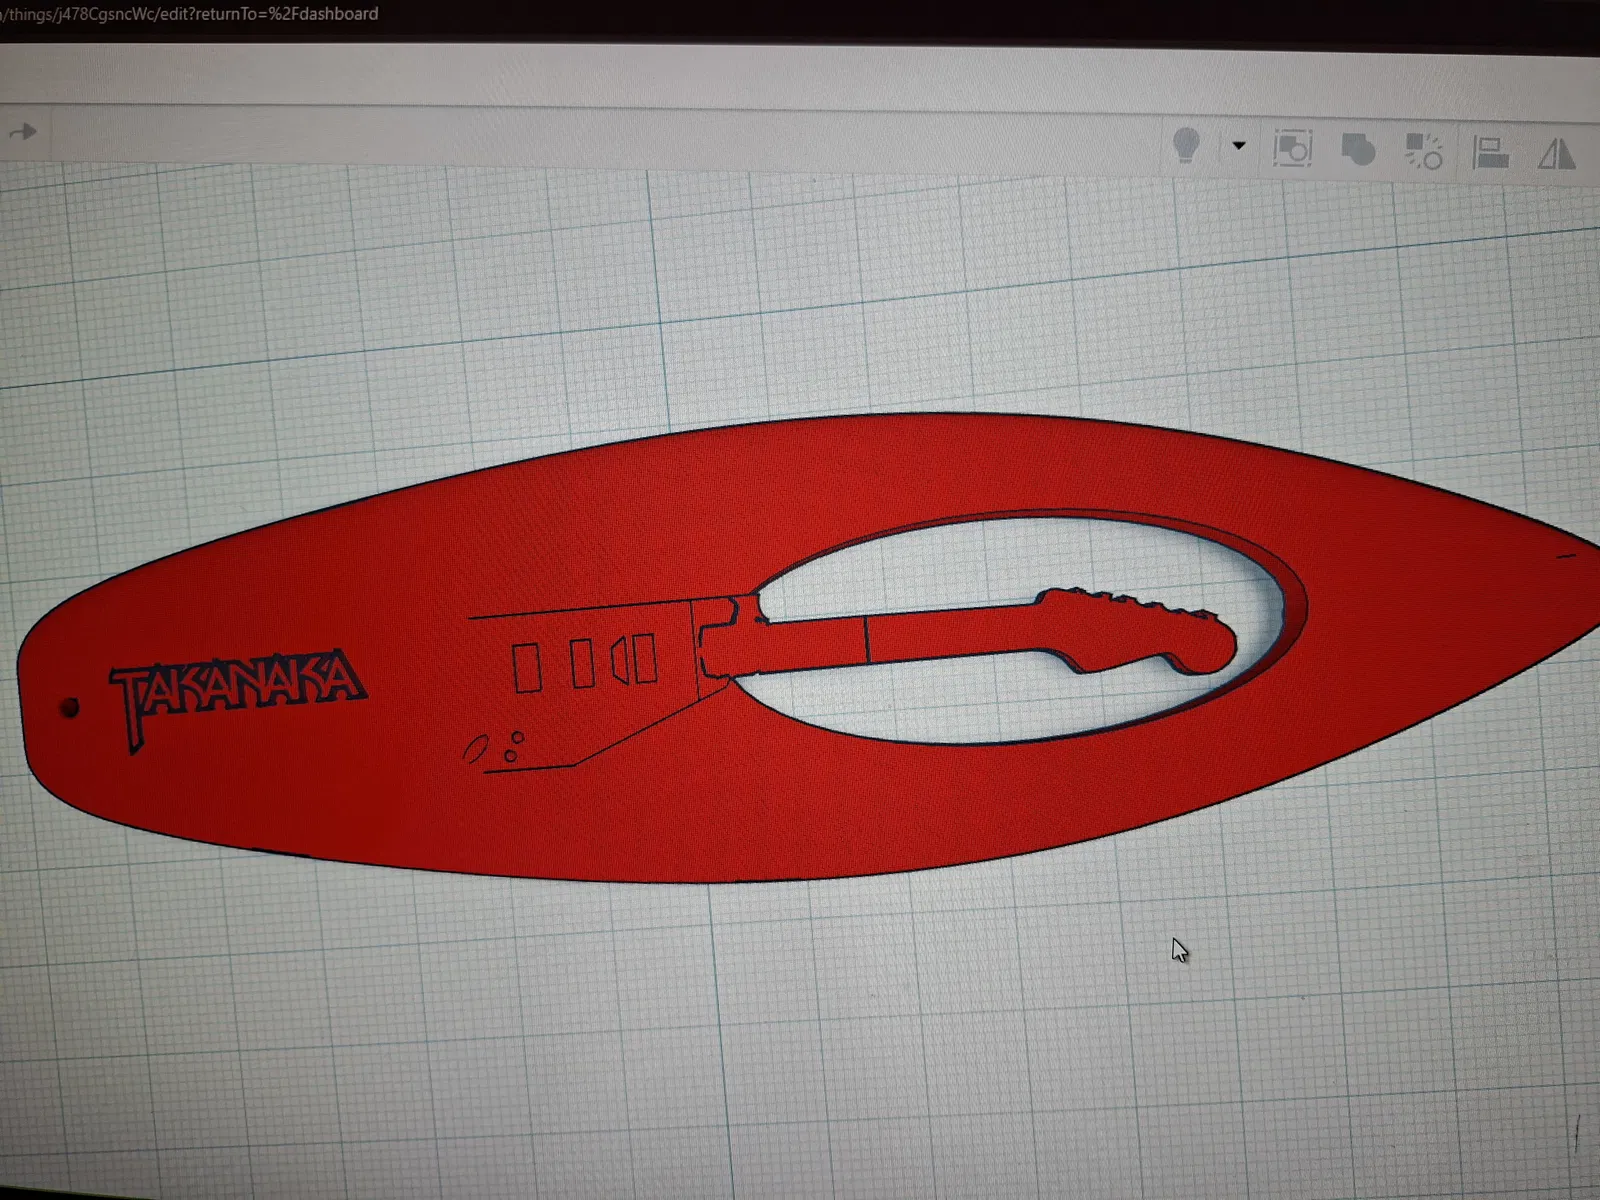Click the merged-shapes icon beside Group
Image resolution: width=1600 pixels, height=1200 pixels.
(x=1357, y=150)
